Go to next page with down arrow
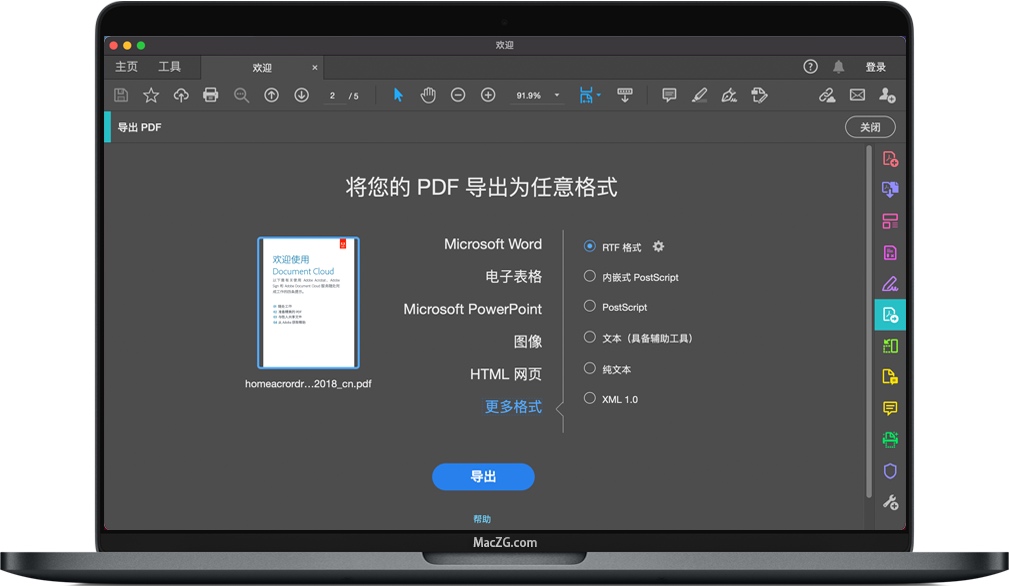 [x=301, y=95]
